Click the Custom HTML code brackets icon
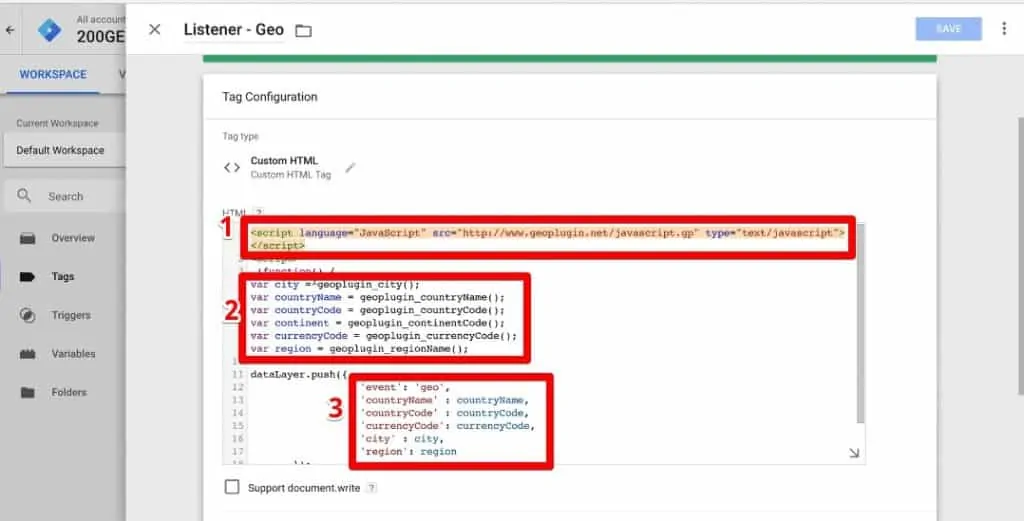Image resolution: width=1024 pixels, height=521 pixels. (232, 168)
